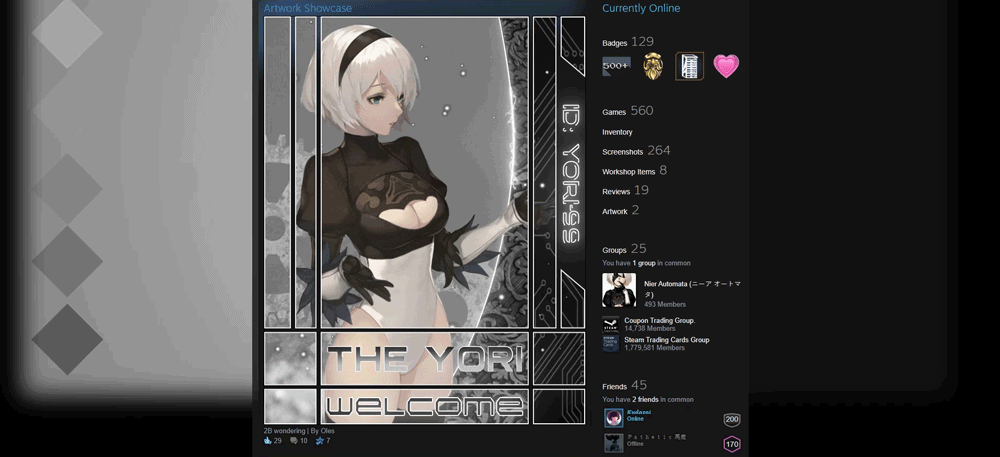The height and width of the screenshot is (457, 1000).
Task: Open Kudasai friend avatar
Action: (614, 418)
